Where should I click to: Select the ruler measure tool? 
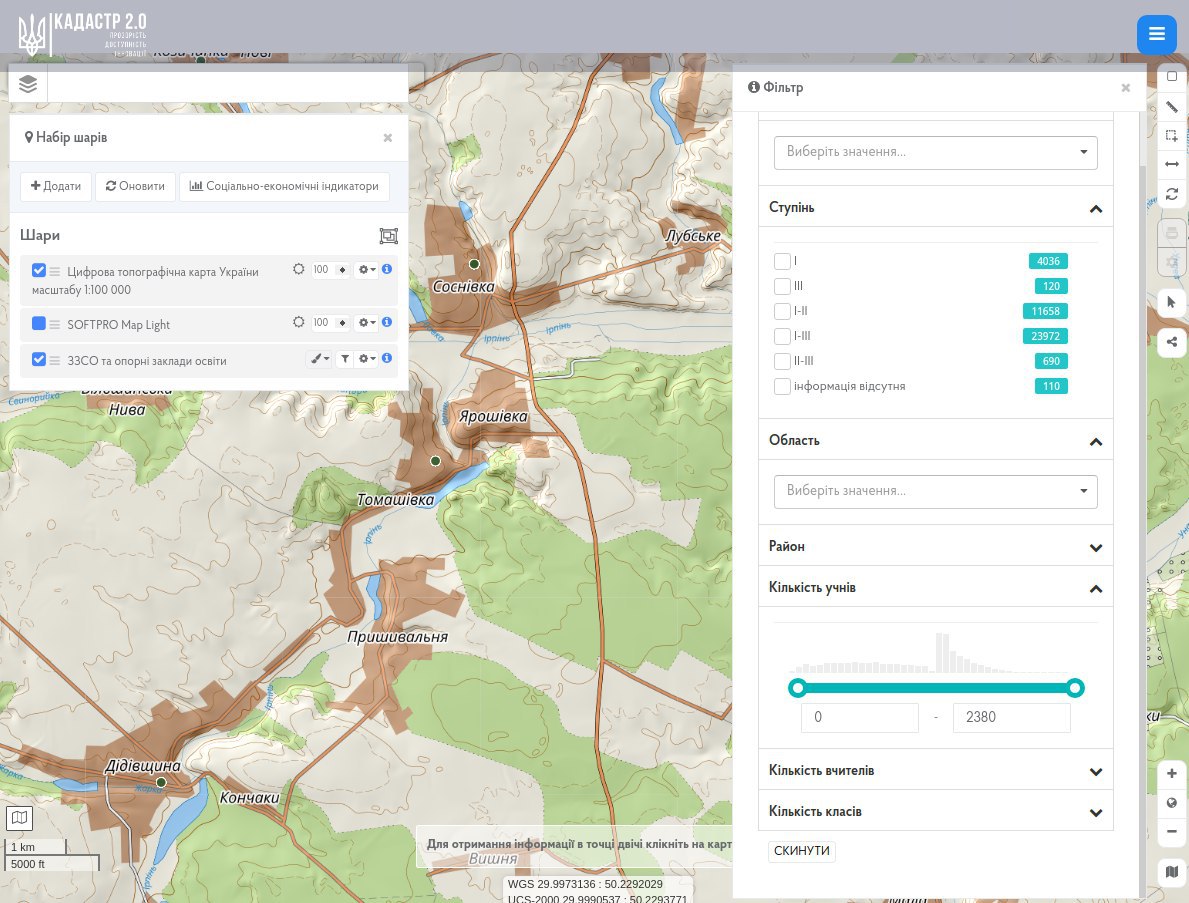[x=1172, y=107]
